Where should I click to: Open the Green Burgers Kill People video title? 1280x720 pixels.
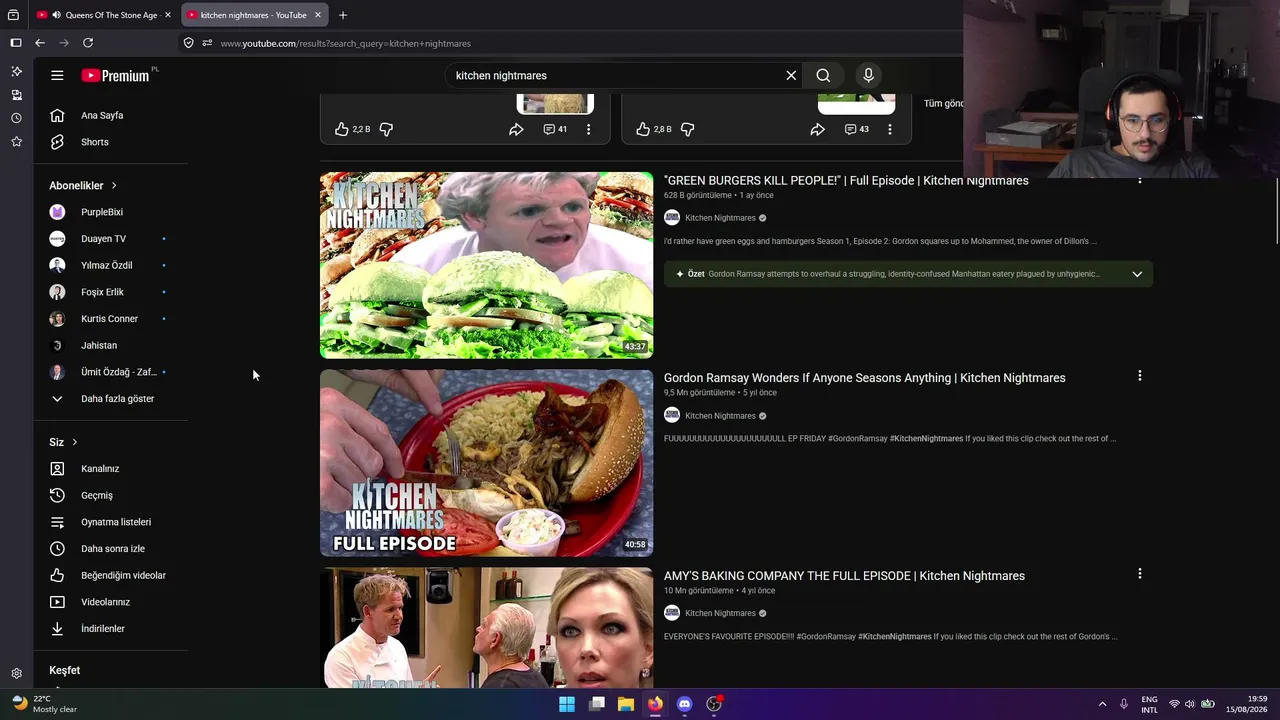(x=846, y=181)
